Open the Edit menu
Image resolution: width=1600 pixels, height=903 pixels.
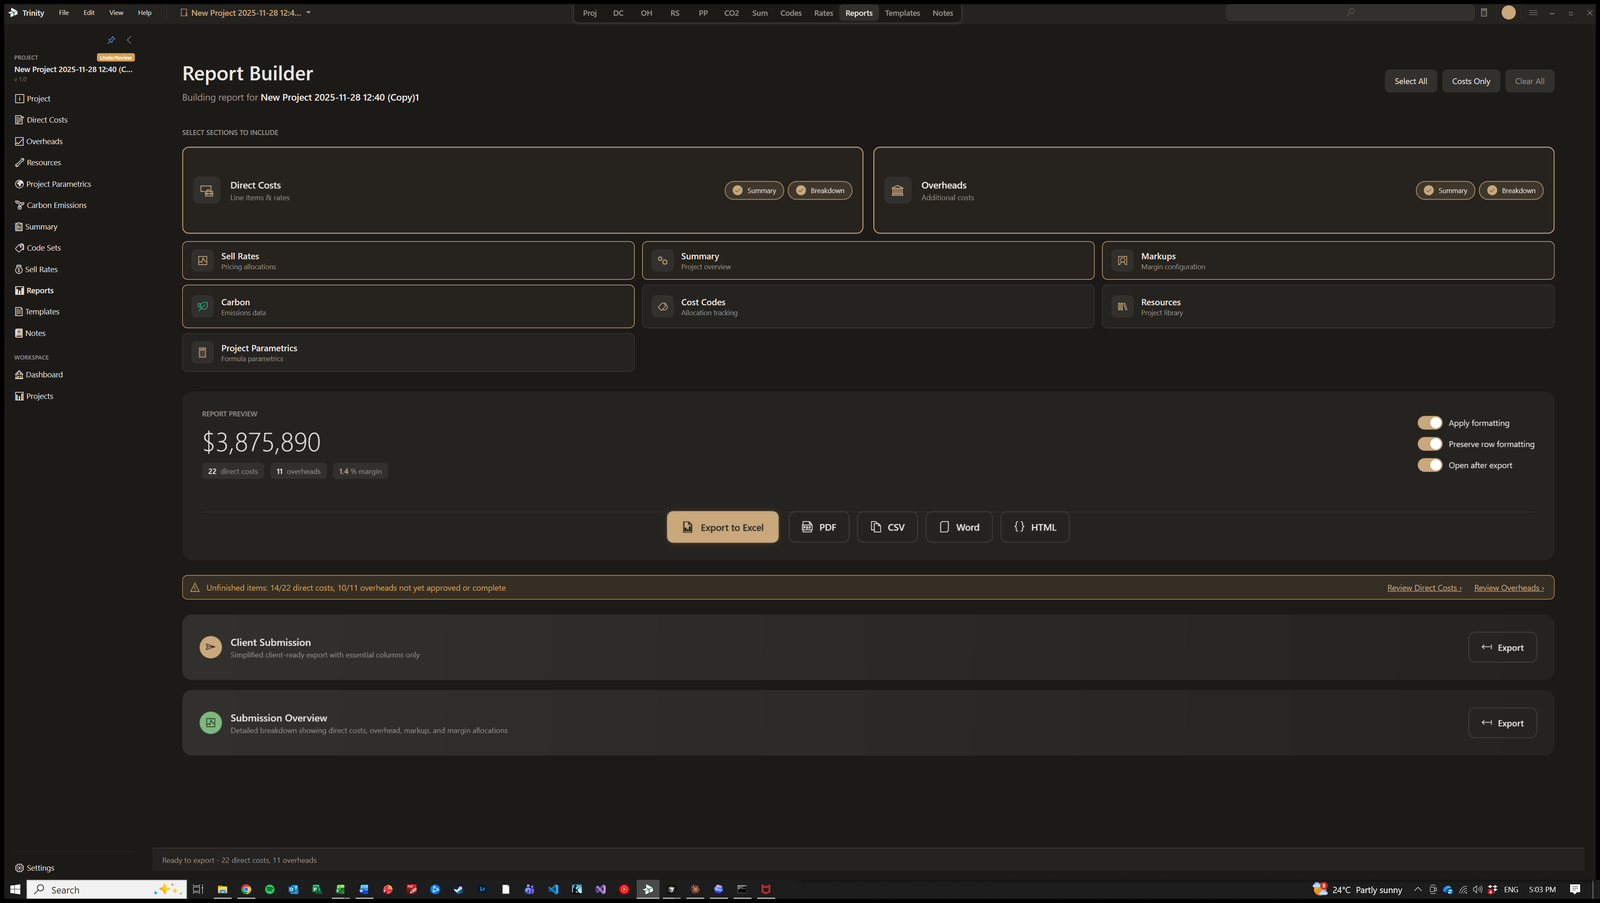click(x=89, y=13)
